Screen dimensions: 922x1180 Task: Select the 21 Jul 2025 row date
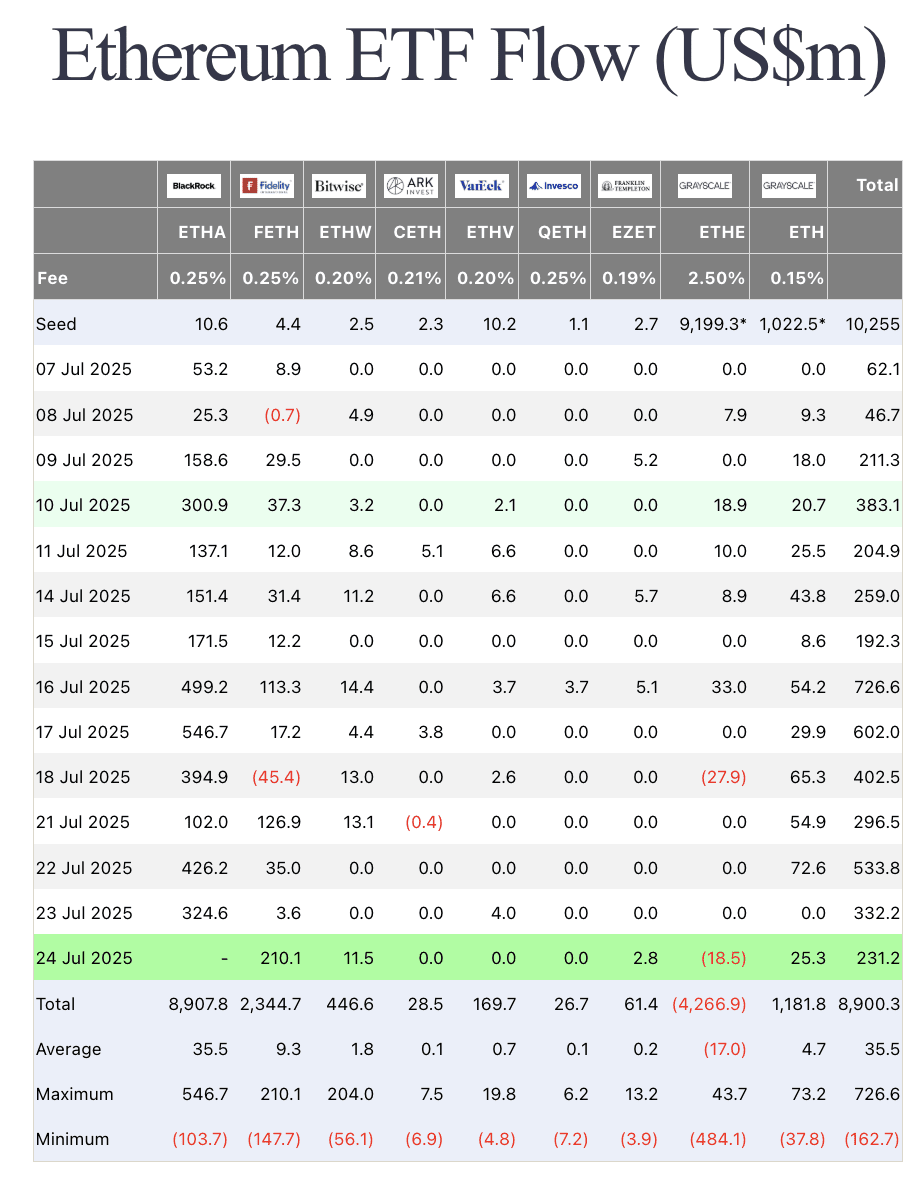pos(82,823)
